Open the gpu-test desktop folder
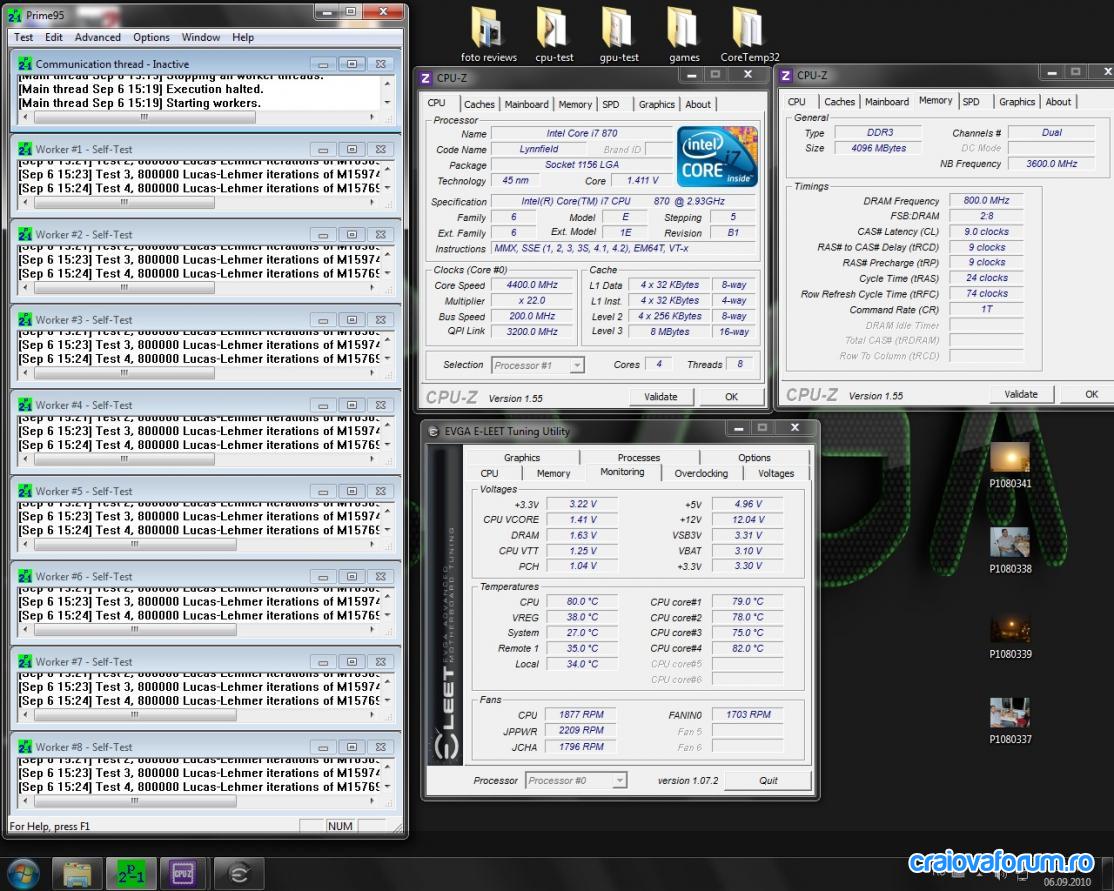This screenshot has height=891, width=1114. (x=619, y=35)
